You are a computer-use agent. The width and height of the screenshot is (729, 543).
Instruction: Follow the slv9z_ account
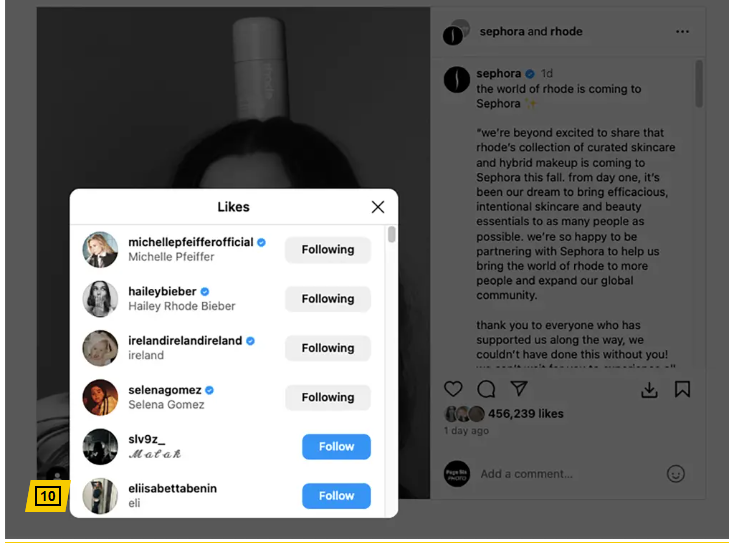tap(336, 447)
